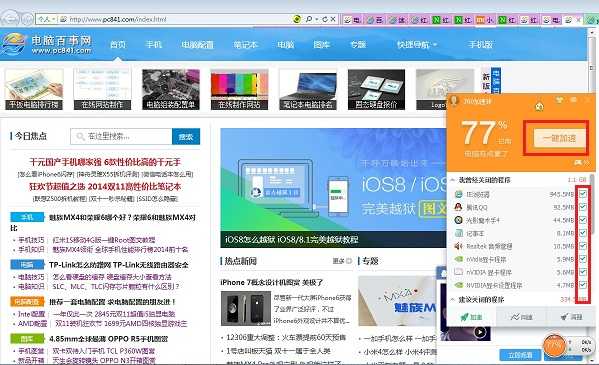Switch to the 网速 tab in accelerator panel
This screenshot has width=599, height=365.
point(521,317)
